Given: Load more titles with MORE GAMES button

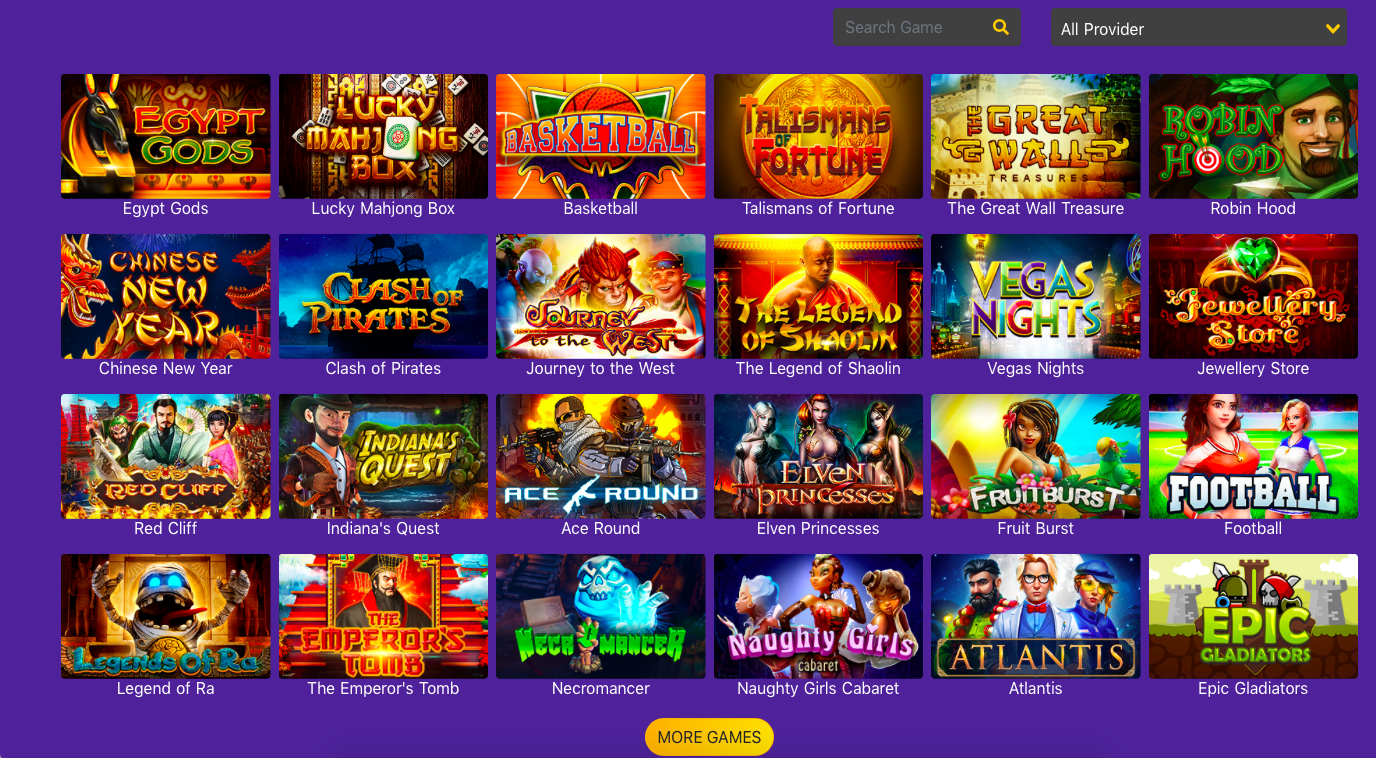Looking at the screenshot, I should [709, 737].
